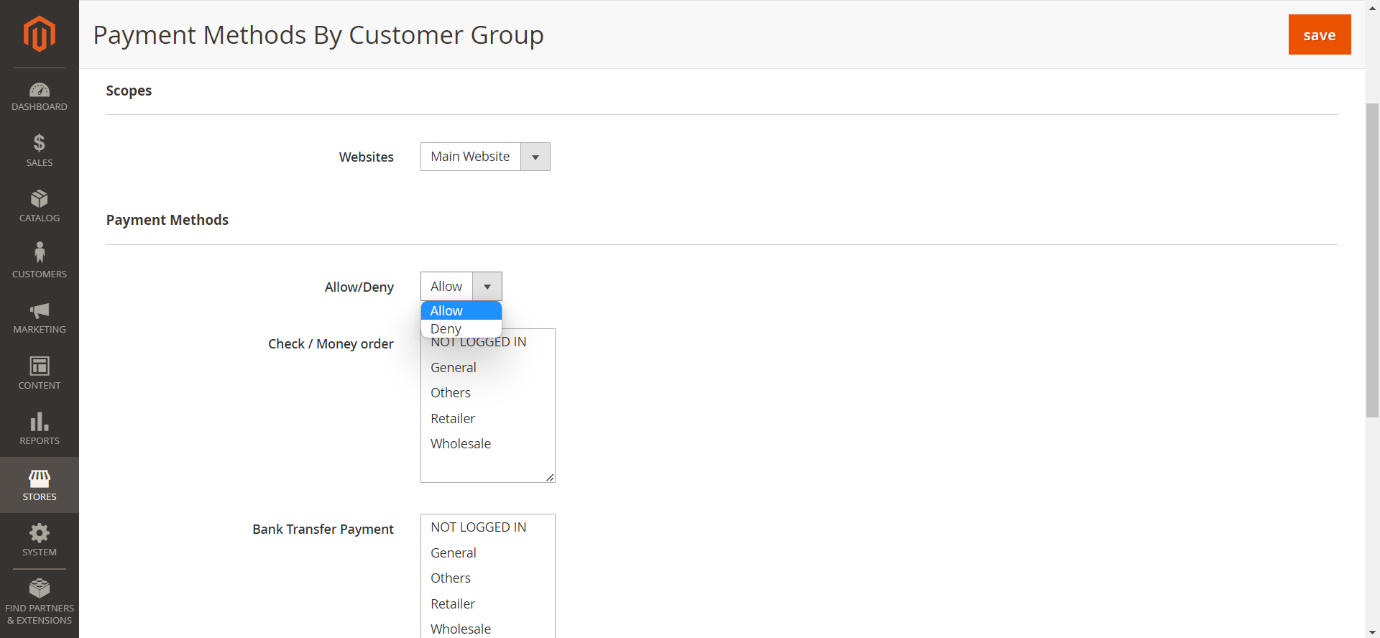Open the Content layout icon

click(39, 366)
